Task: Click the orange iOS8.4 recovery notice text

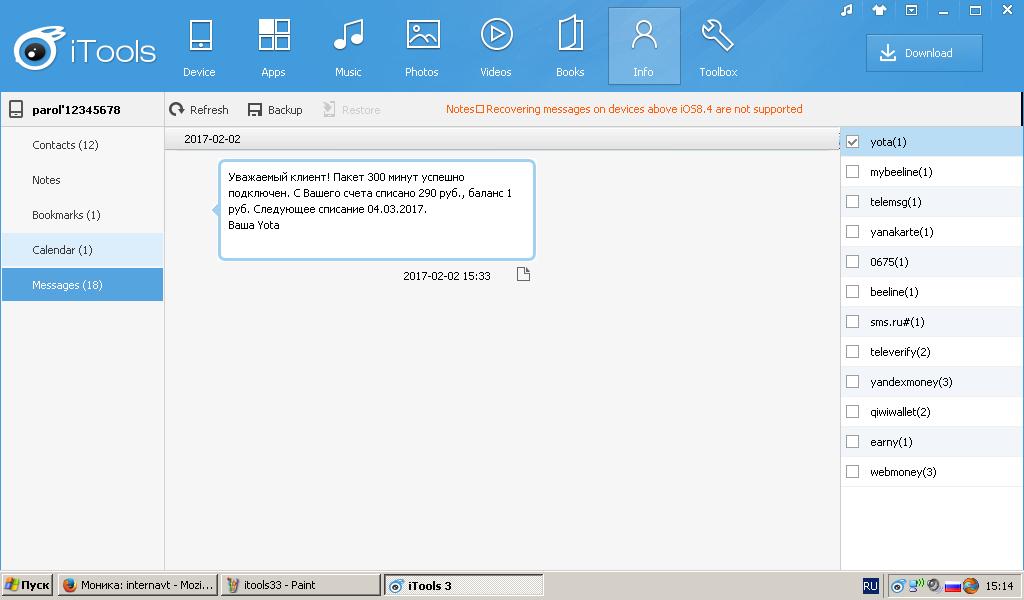Action: pos(624,109)
